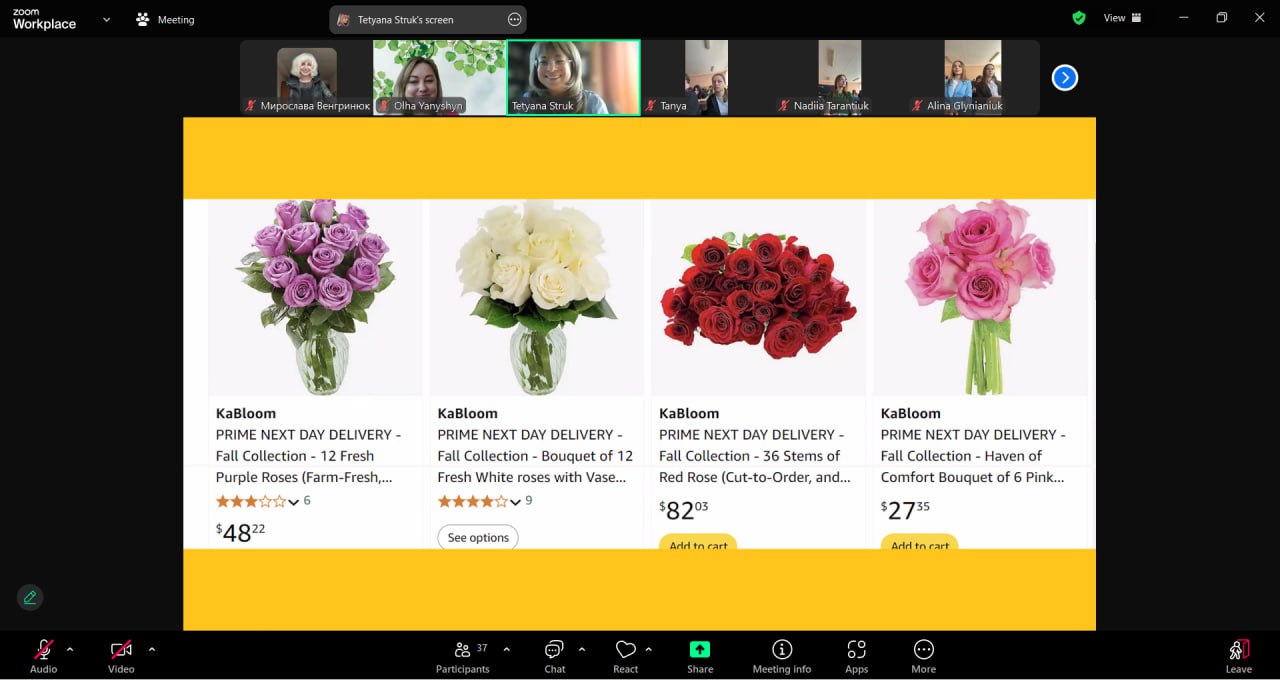1280x680 pixels.
Task: Unmute microphone with the Audio button
Action: 43,656
